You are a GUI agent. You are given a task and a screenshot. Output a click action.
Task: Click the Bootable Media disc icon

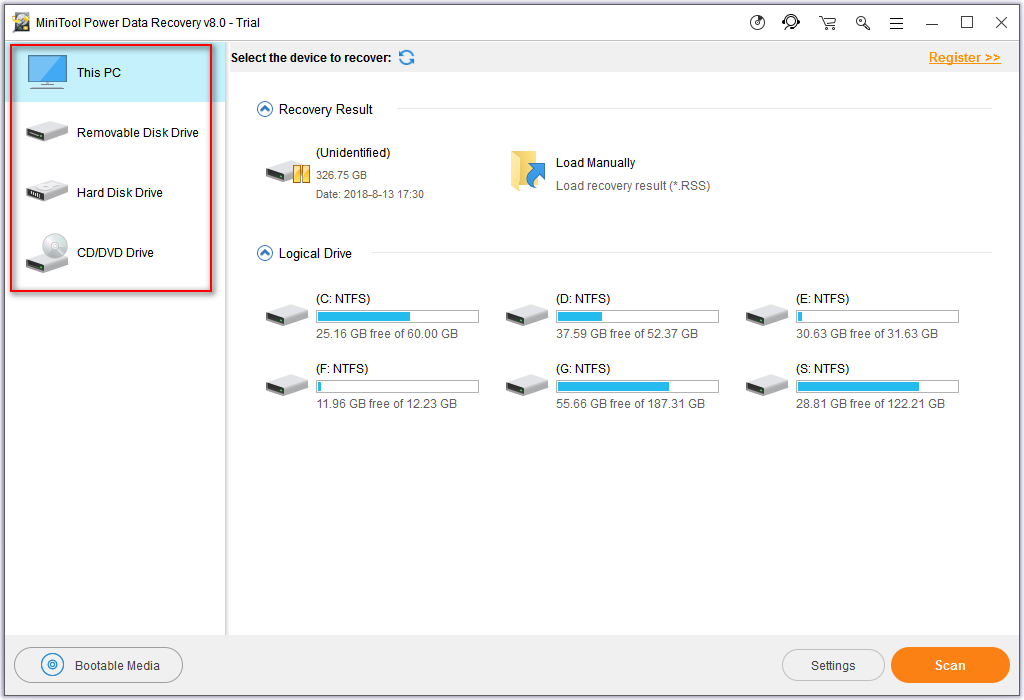(53, 665)
